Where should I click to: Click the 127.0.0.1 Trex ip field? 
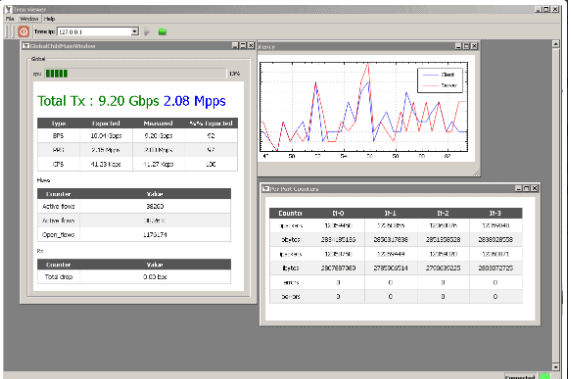(94, 32)
